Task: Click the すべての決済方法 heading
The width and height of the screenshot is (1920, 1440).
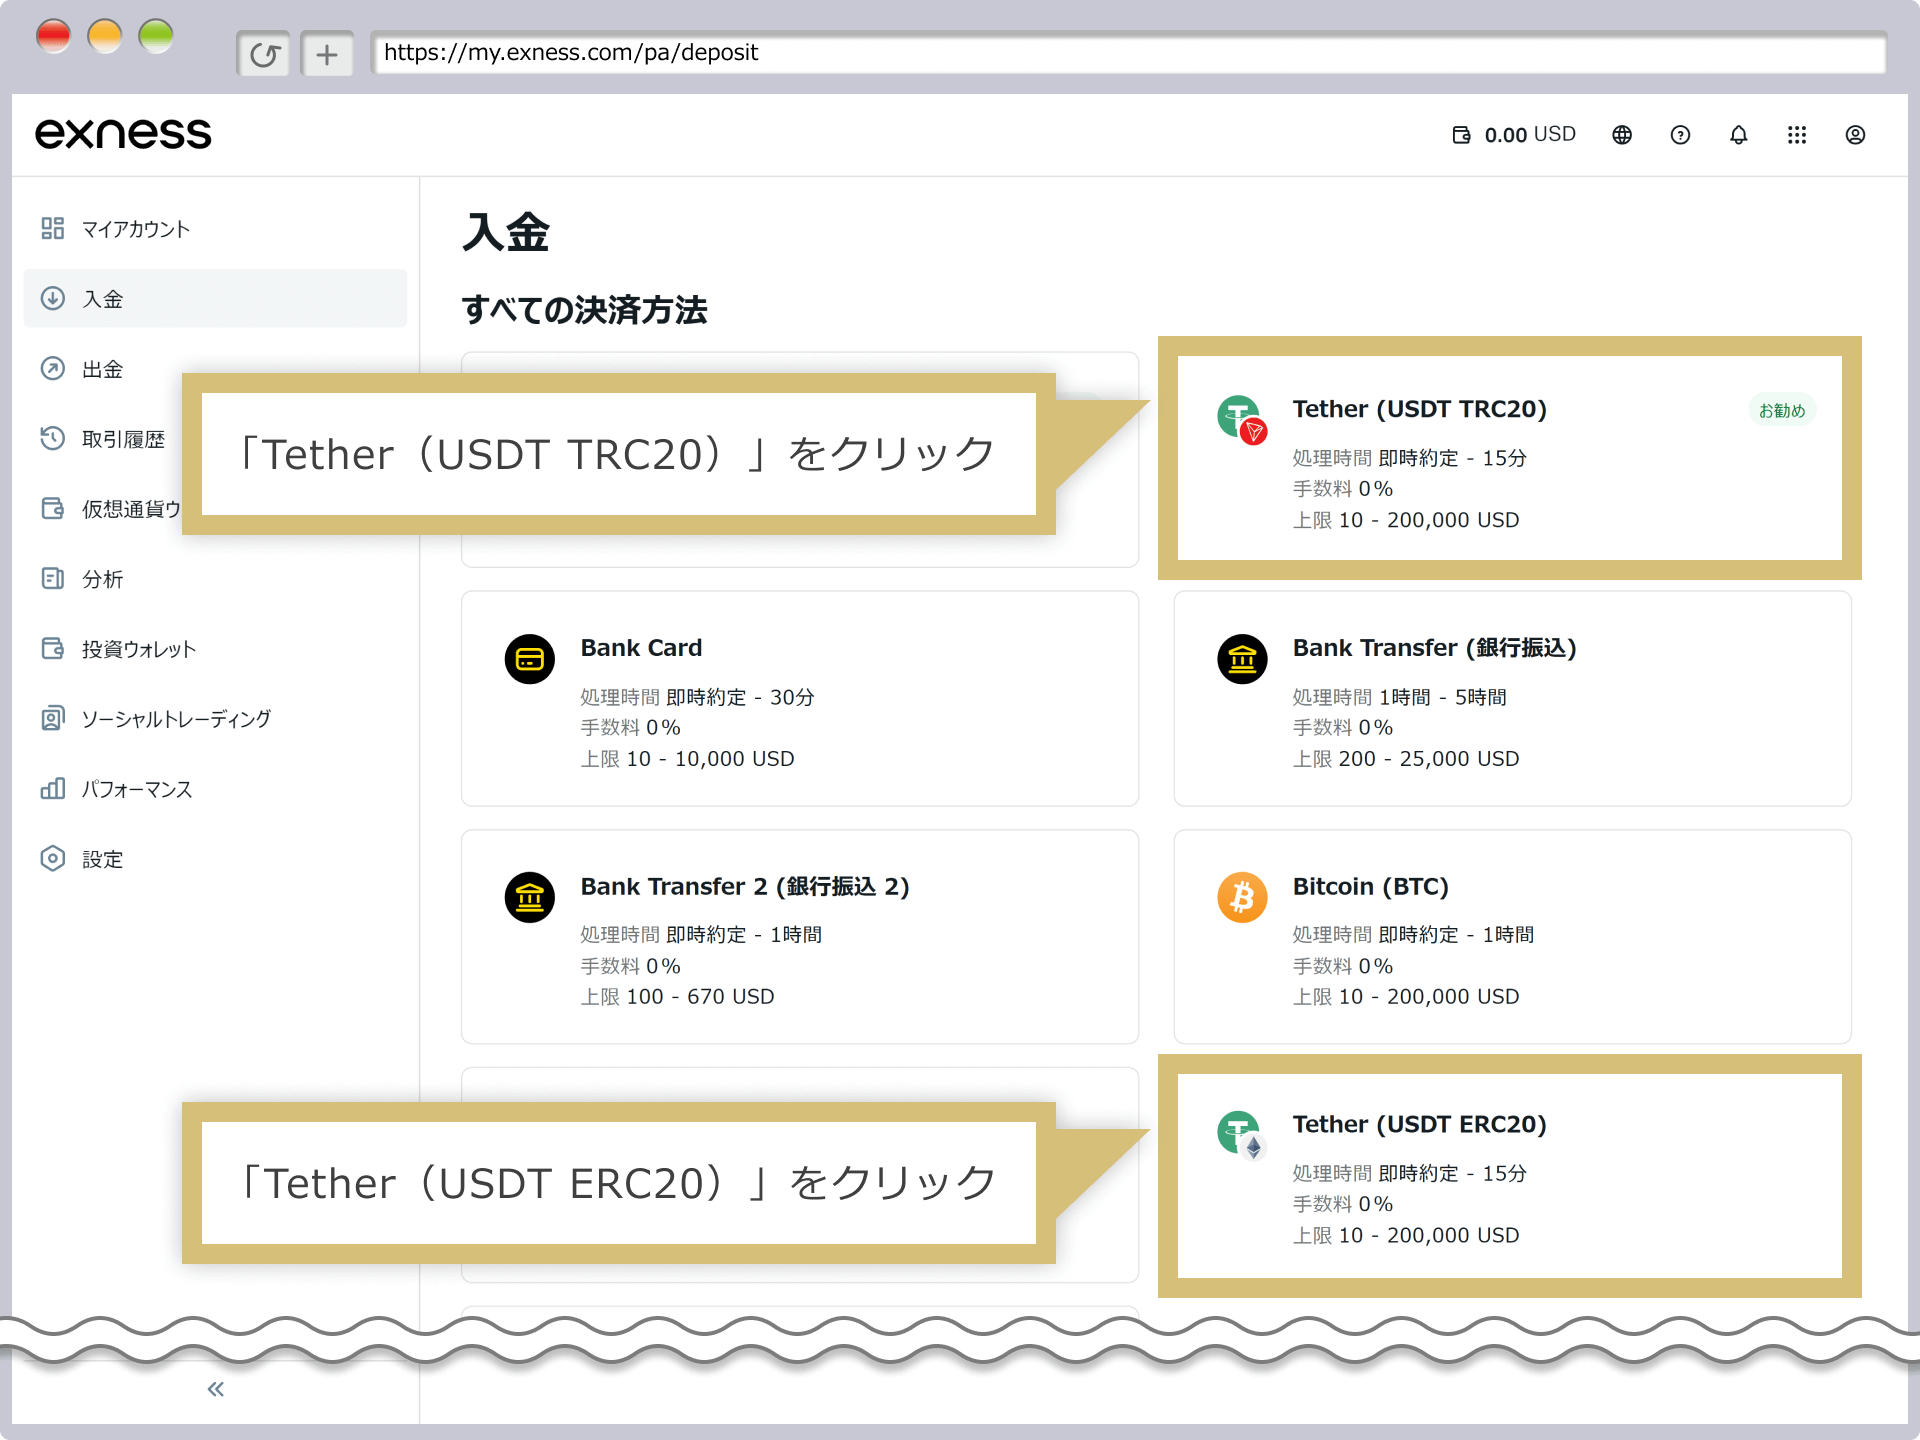Action: pyautogui.click(x=585, y=310)
